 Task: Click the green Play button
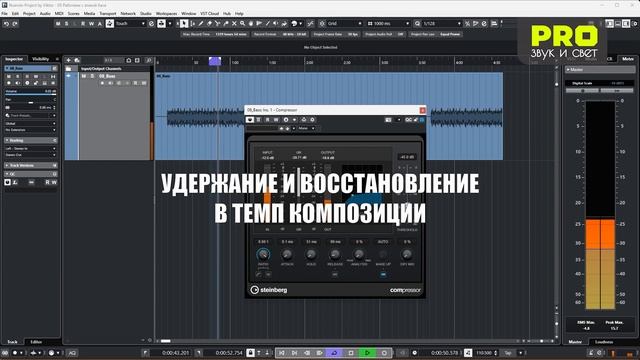[367, 353]
